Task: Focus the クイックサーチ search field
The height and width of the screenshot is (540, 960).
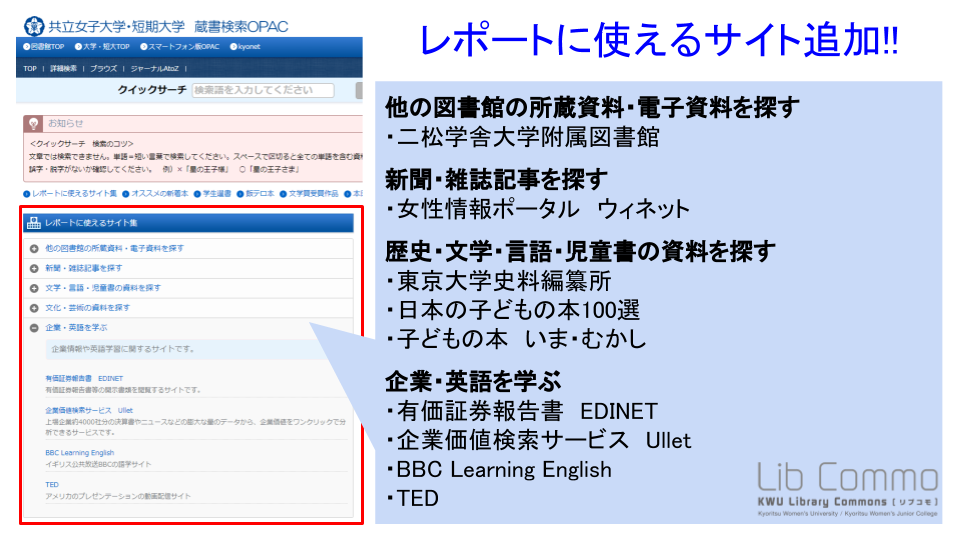Action: 263,90
